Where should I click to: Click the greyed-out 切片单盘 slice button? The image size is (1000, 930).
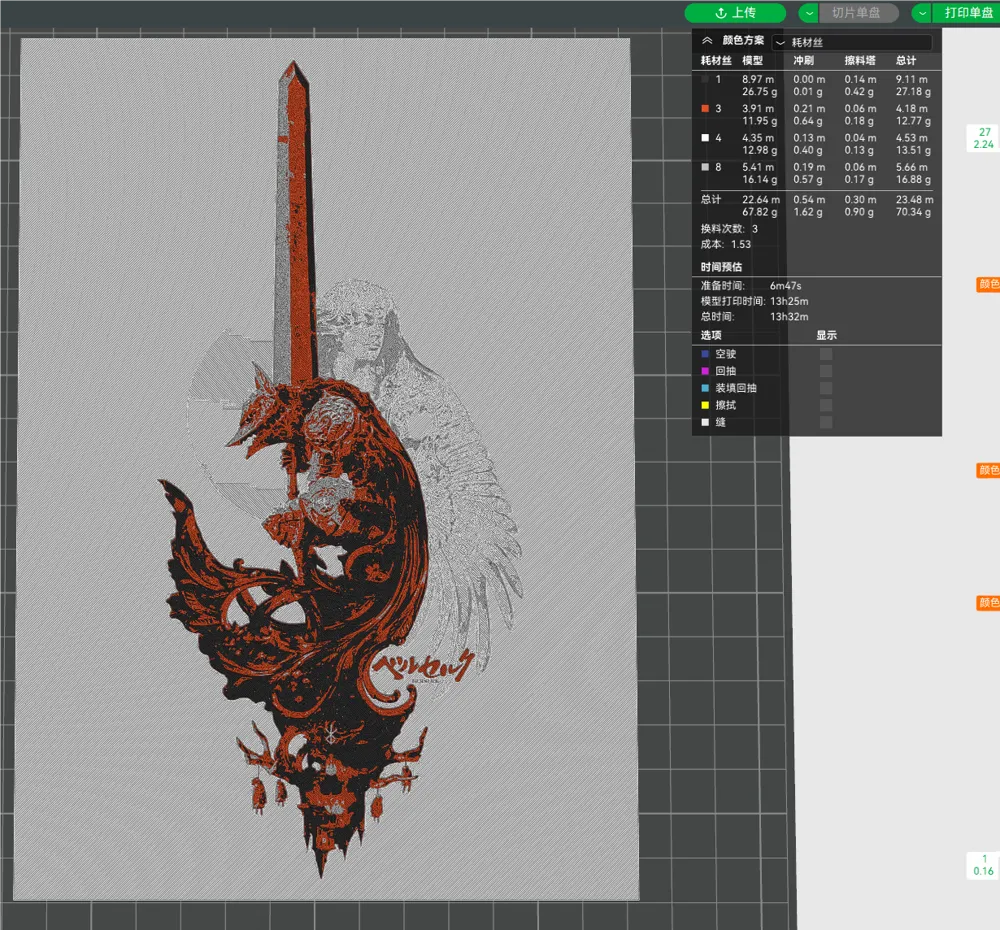click(858, 13)
